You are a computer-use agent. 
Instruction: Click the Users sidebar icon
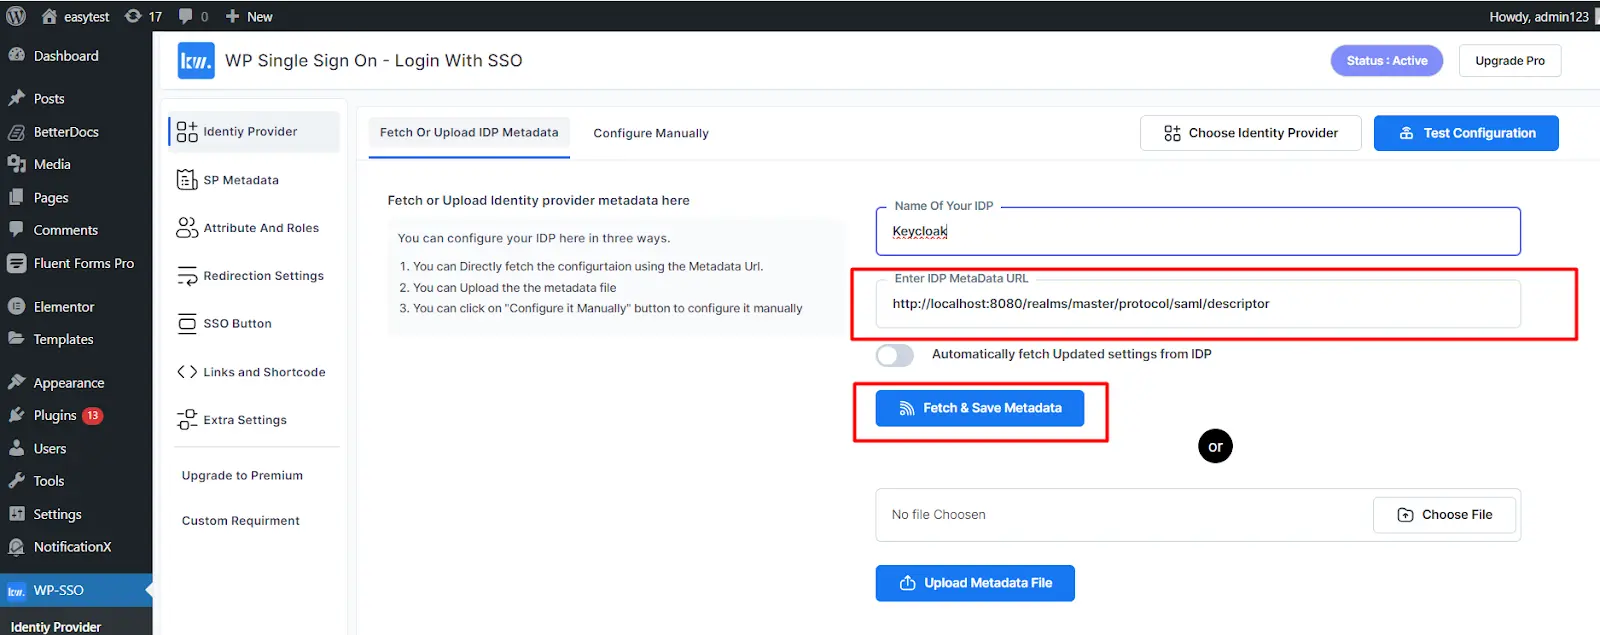16,448
